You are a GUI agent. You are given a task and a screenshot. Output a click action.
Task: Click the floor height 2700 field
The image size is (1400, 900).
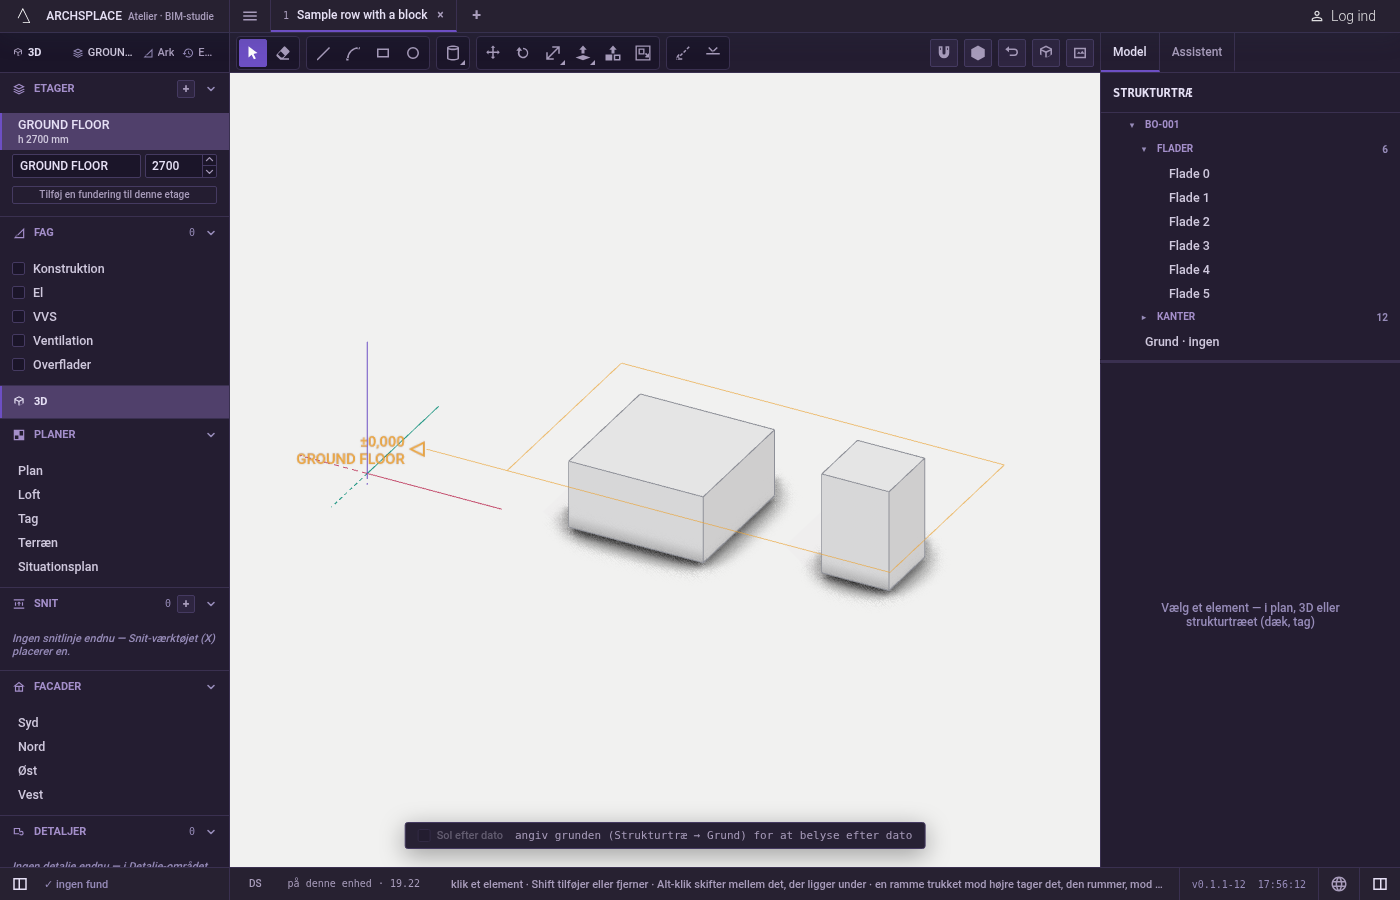click(x=173, y=166)
